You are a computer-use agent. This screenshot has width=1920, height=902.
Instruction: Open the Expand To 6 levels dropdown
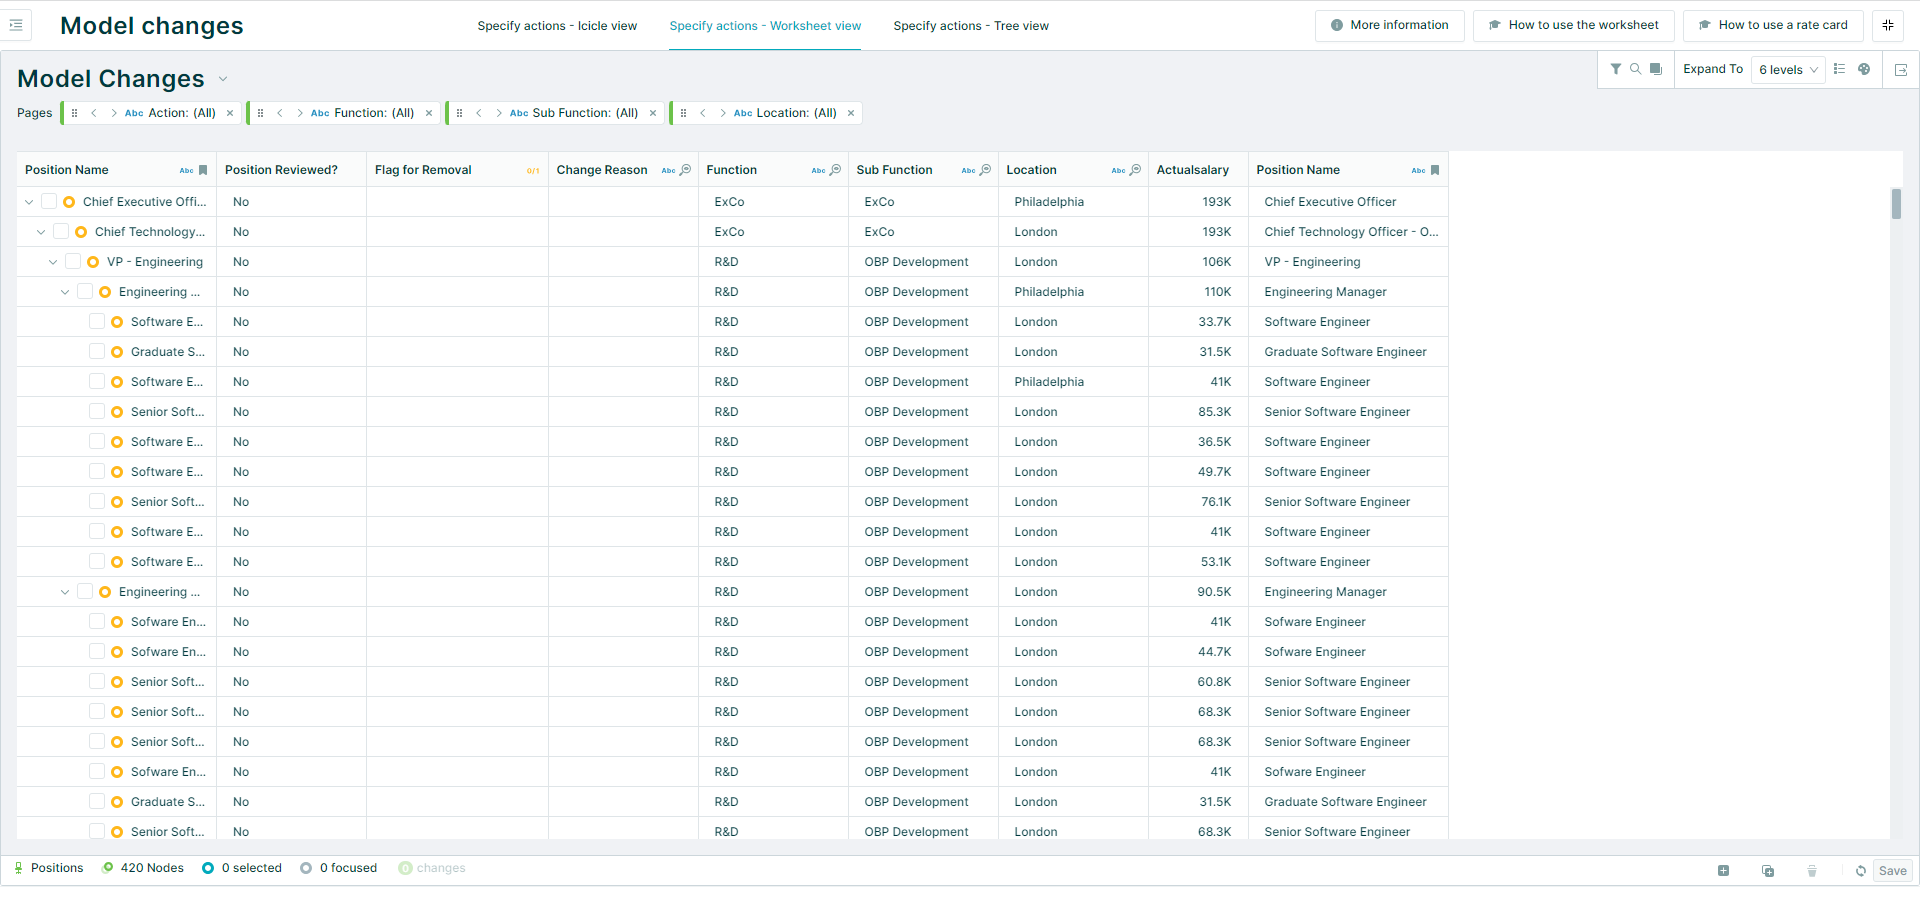pos(1788,69)
